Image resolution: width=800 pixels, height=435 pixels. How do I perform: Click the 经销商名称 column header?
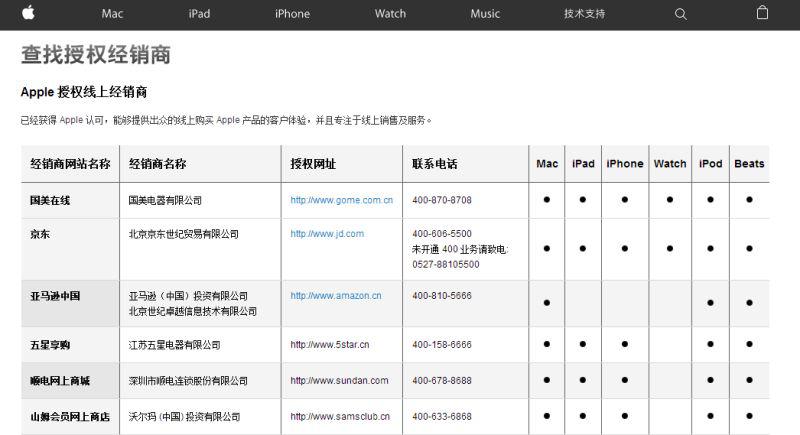click(157, 164)
